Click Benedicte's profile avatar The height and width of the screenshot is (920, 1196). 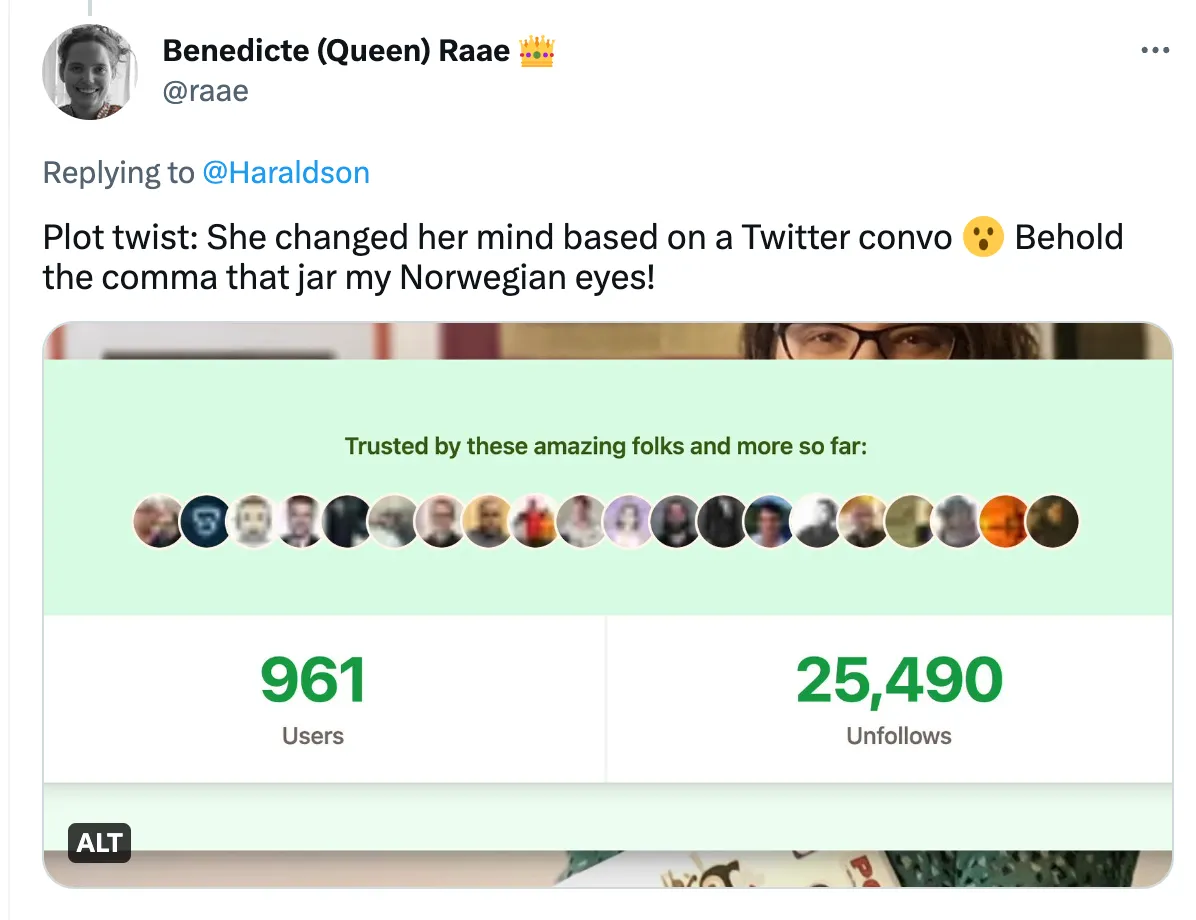89,72
